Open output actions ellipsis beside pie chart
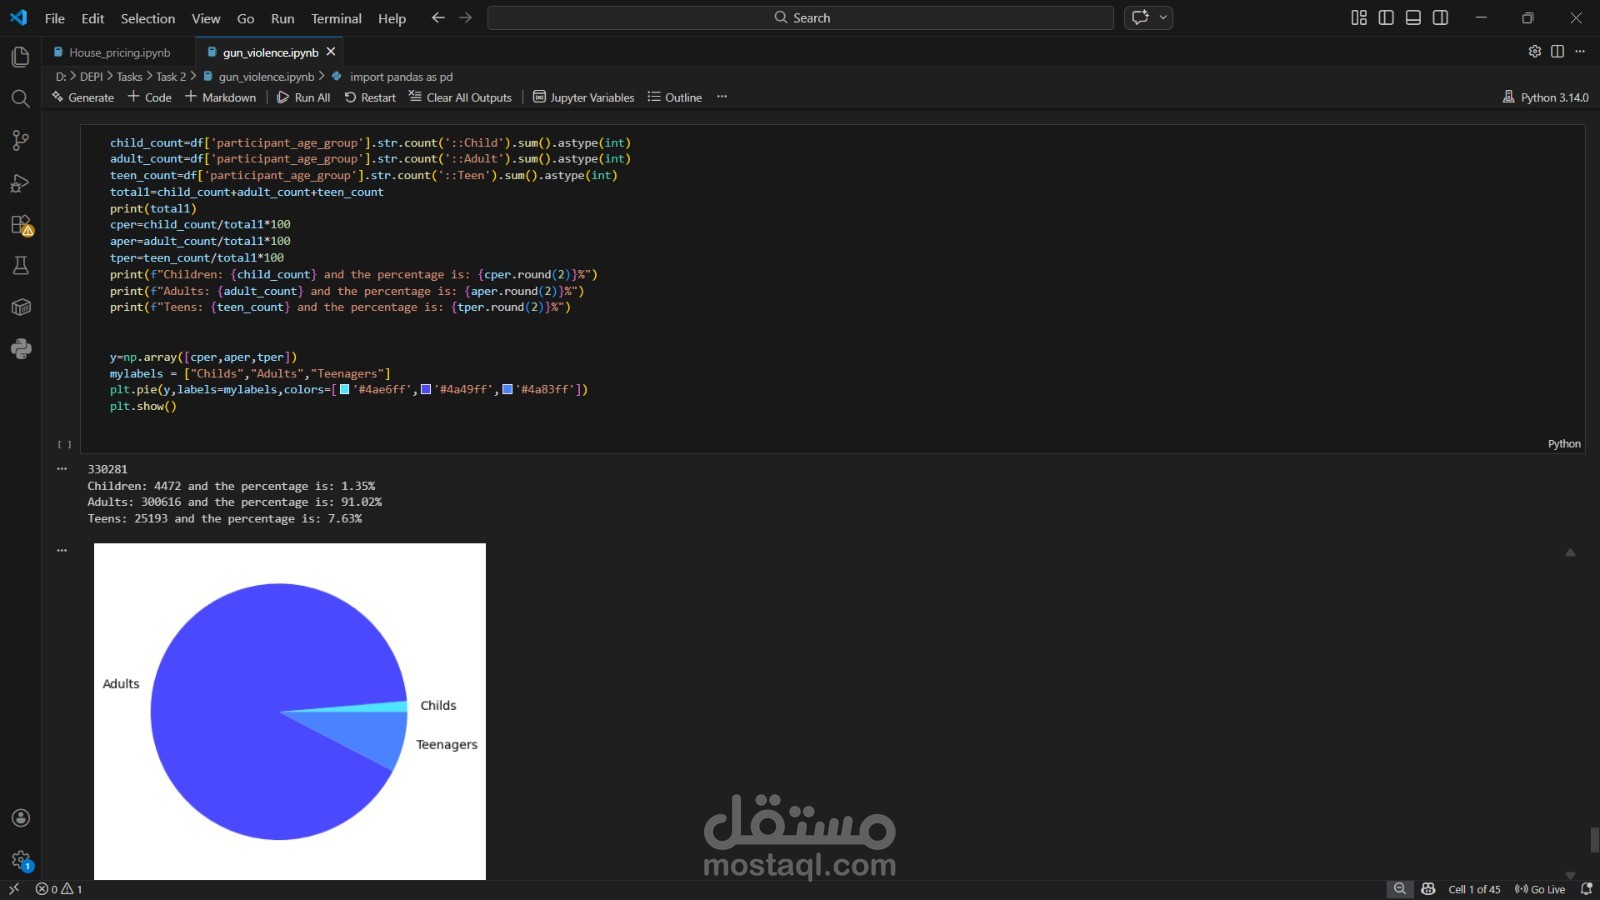The height and width of the screenshot is (900, 1600). coord(62,550)
